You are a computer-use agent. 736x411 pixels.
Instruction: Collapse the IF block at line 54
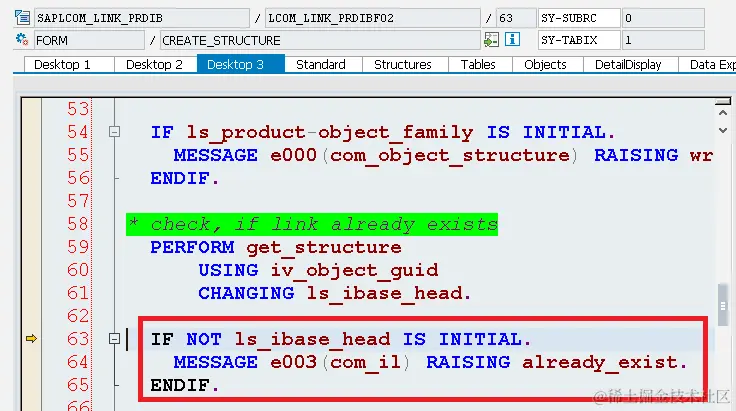coord(114,132)
